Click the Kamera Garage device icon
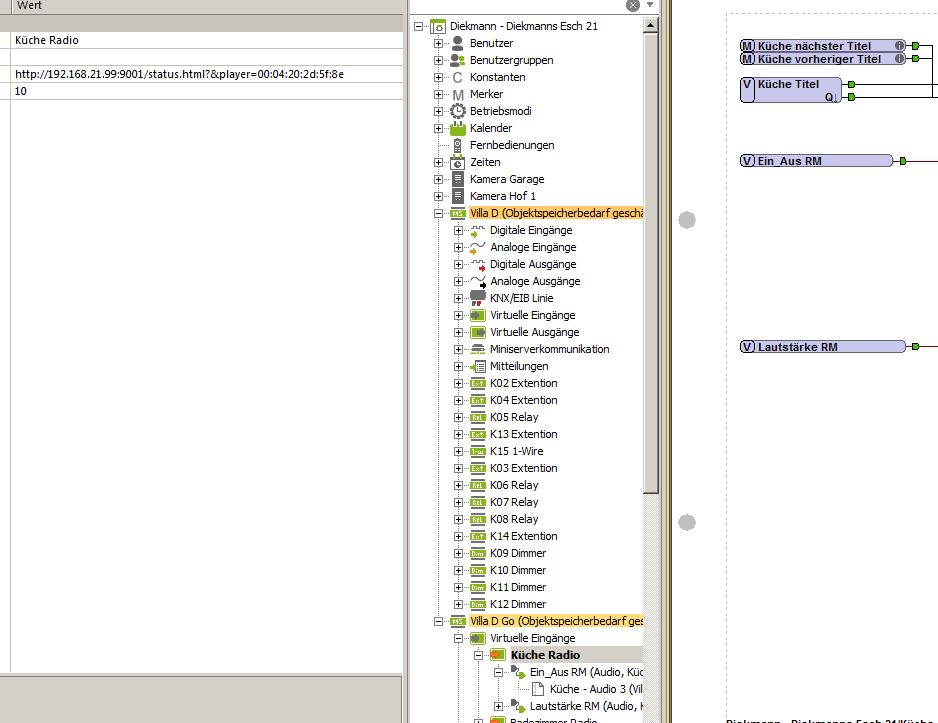Image resolution: width=938 pixels, height=723 pixels. pos(458,179)
